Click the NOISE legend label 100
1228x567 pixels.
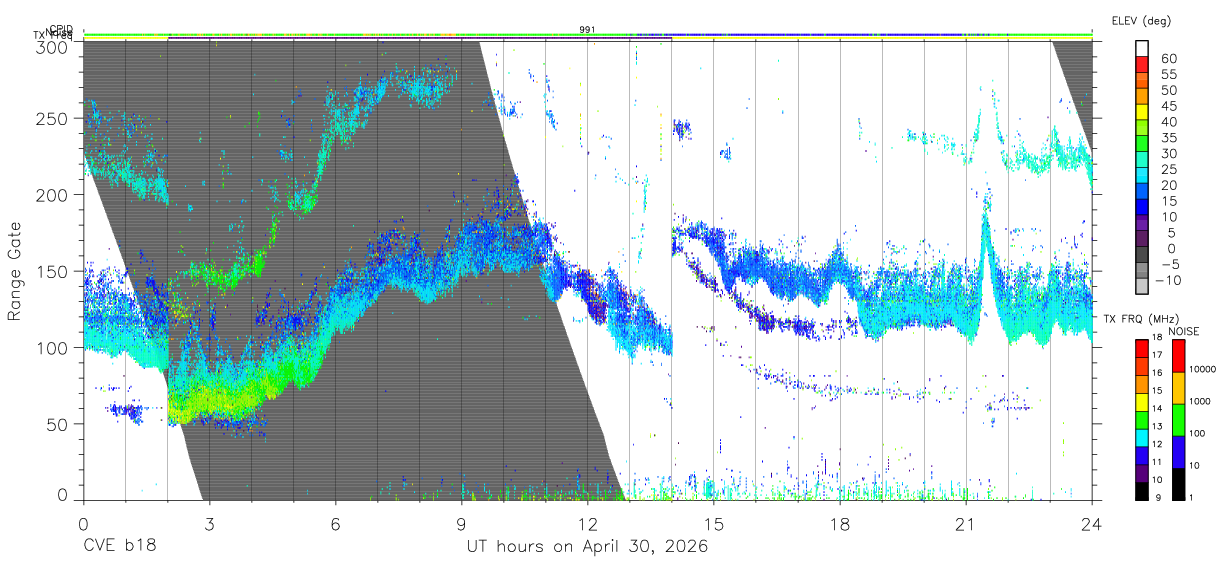pos(1197,433)
